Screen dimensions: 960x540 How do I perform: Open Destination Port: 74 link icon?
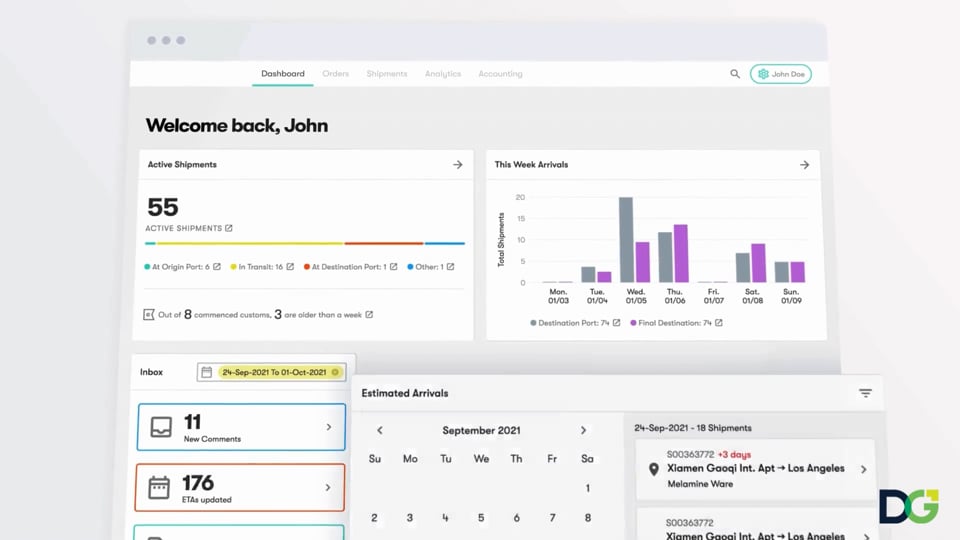click(x=617, y=323)
